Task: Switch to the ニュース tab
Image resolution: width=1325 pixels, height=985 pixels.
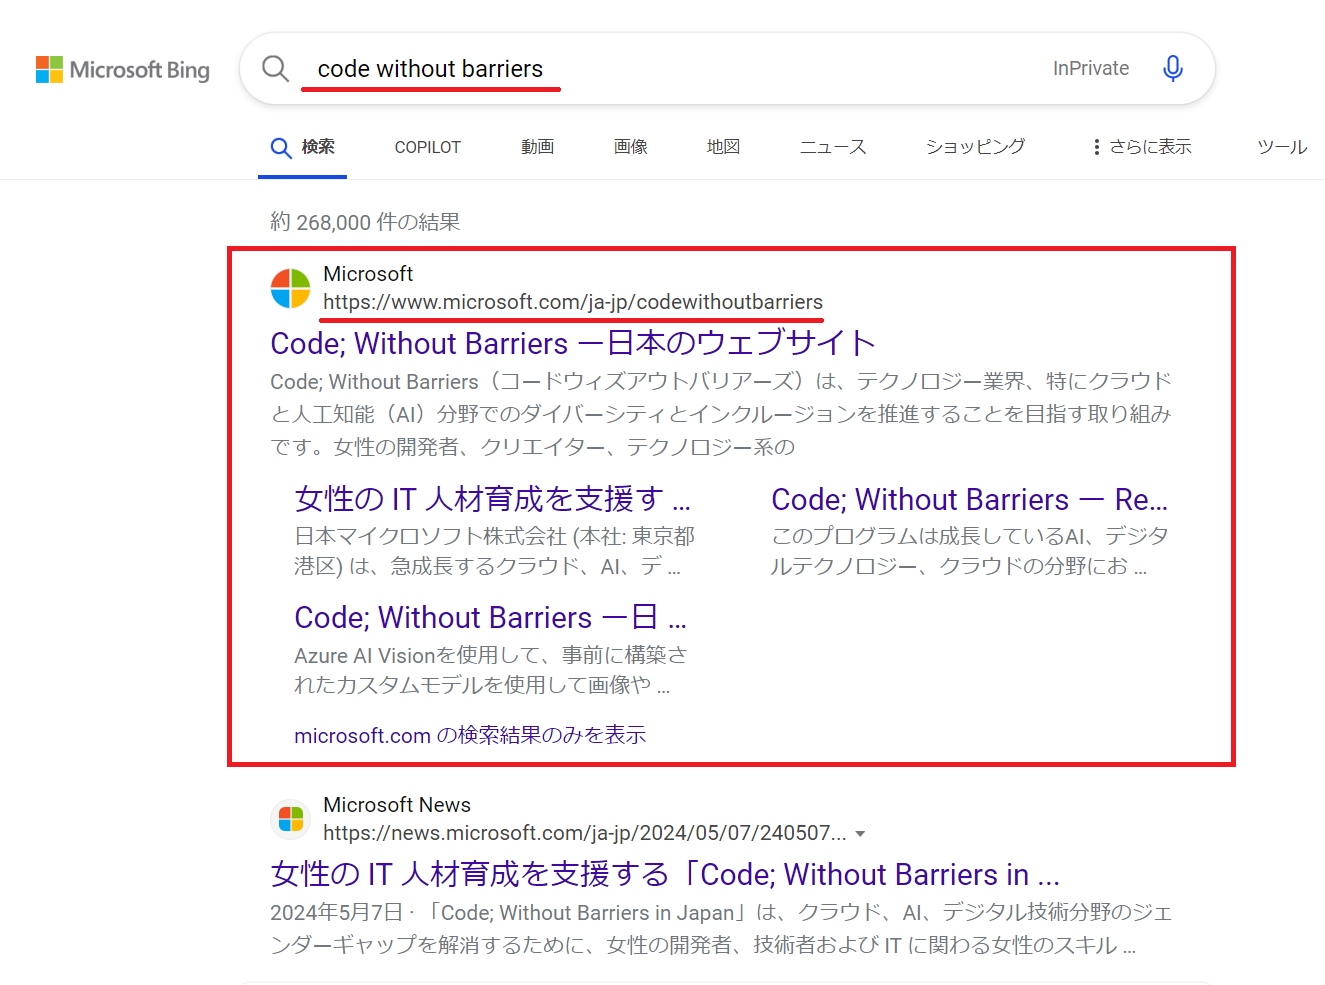Action: tap(832, 146)
